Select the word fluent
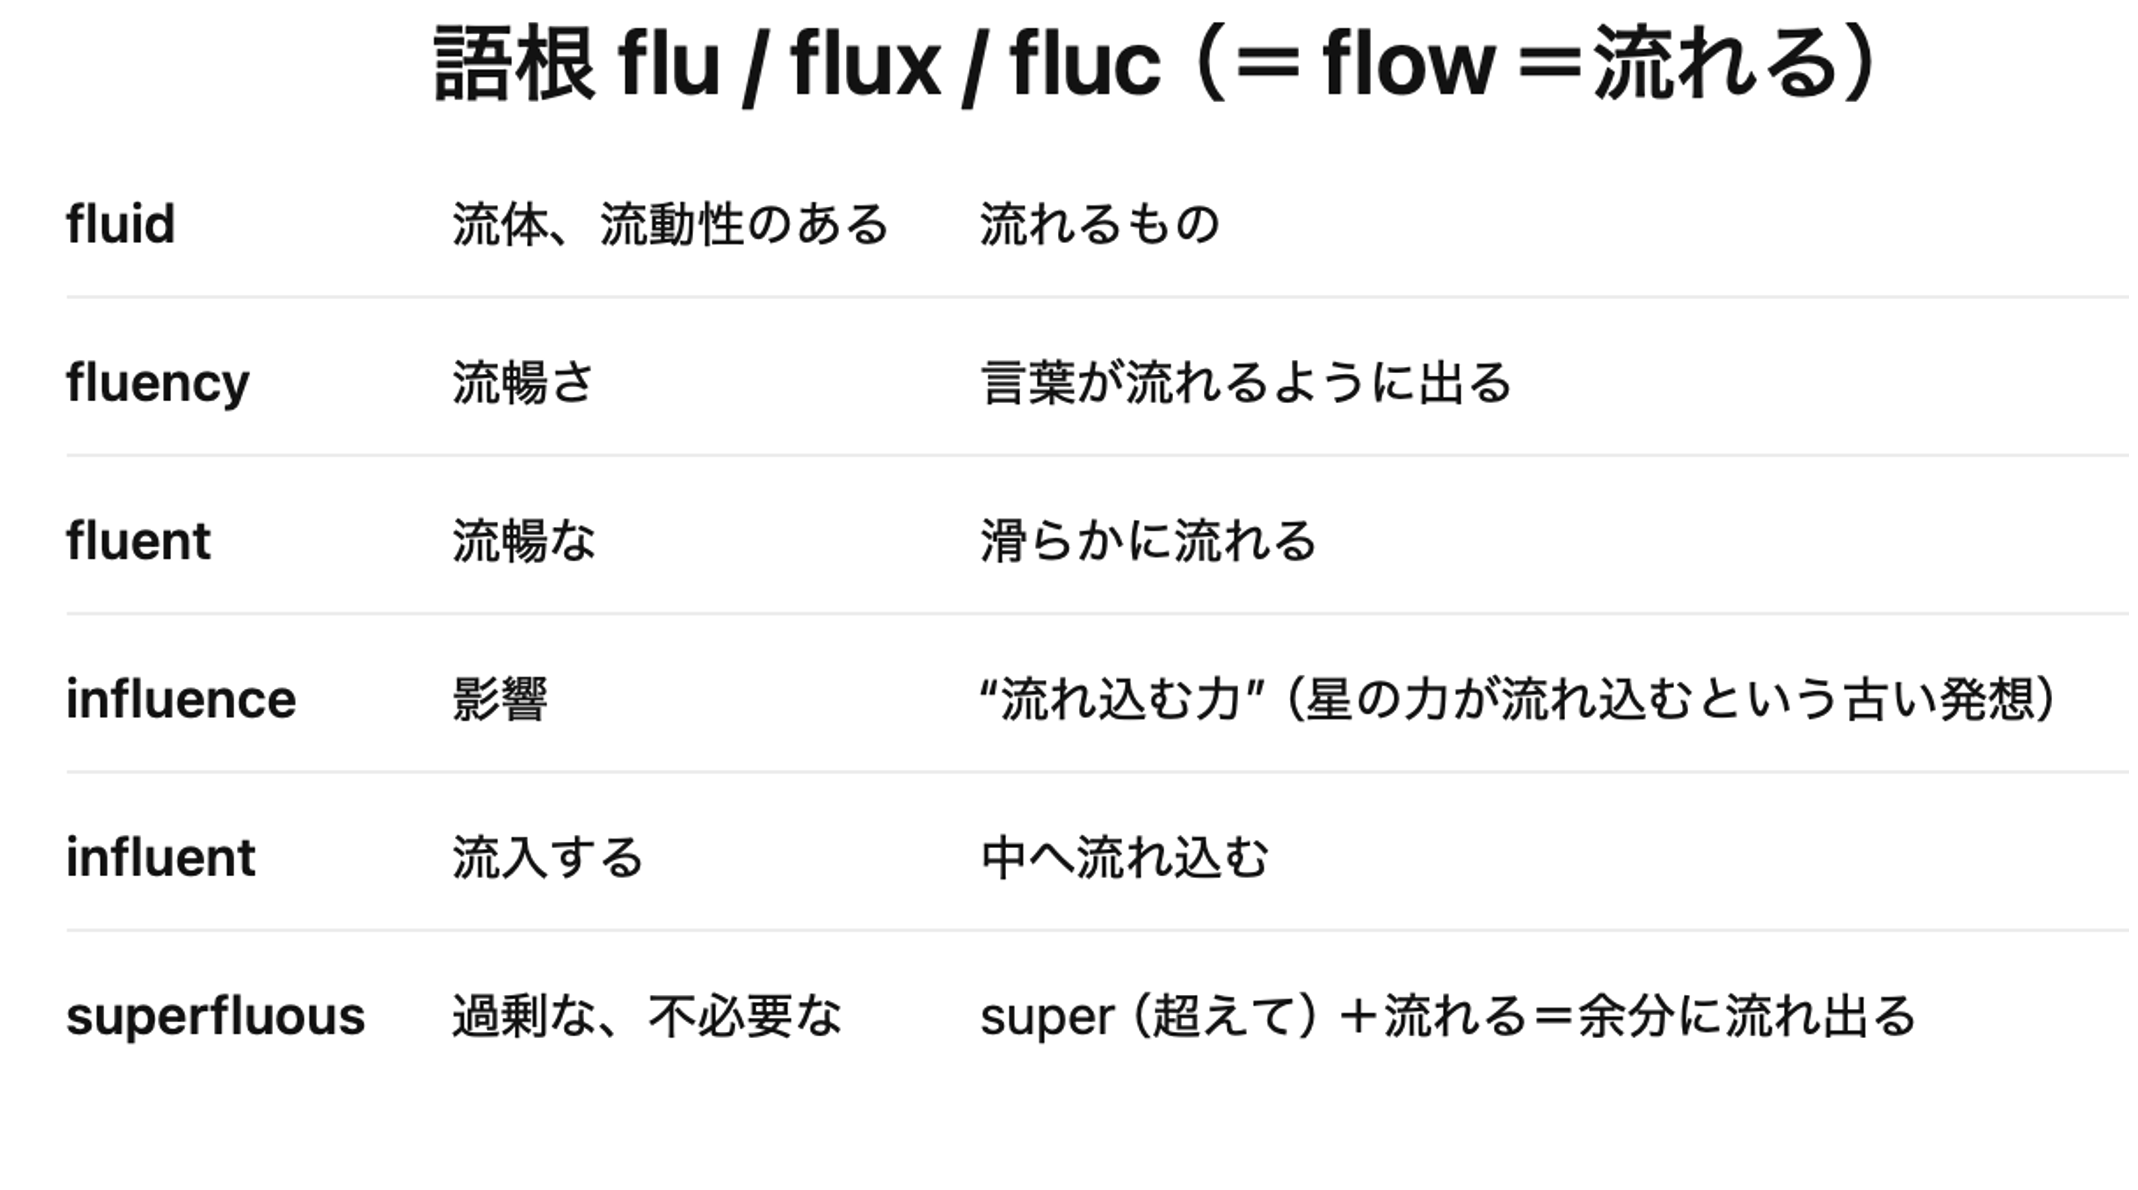The width and height of the screenshot is (2138, 1190). (x=138, y=541)
